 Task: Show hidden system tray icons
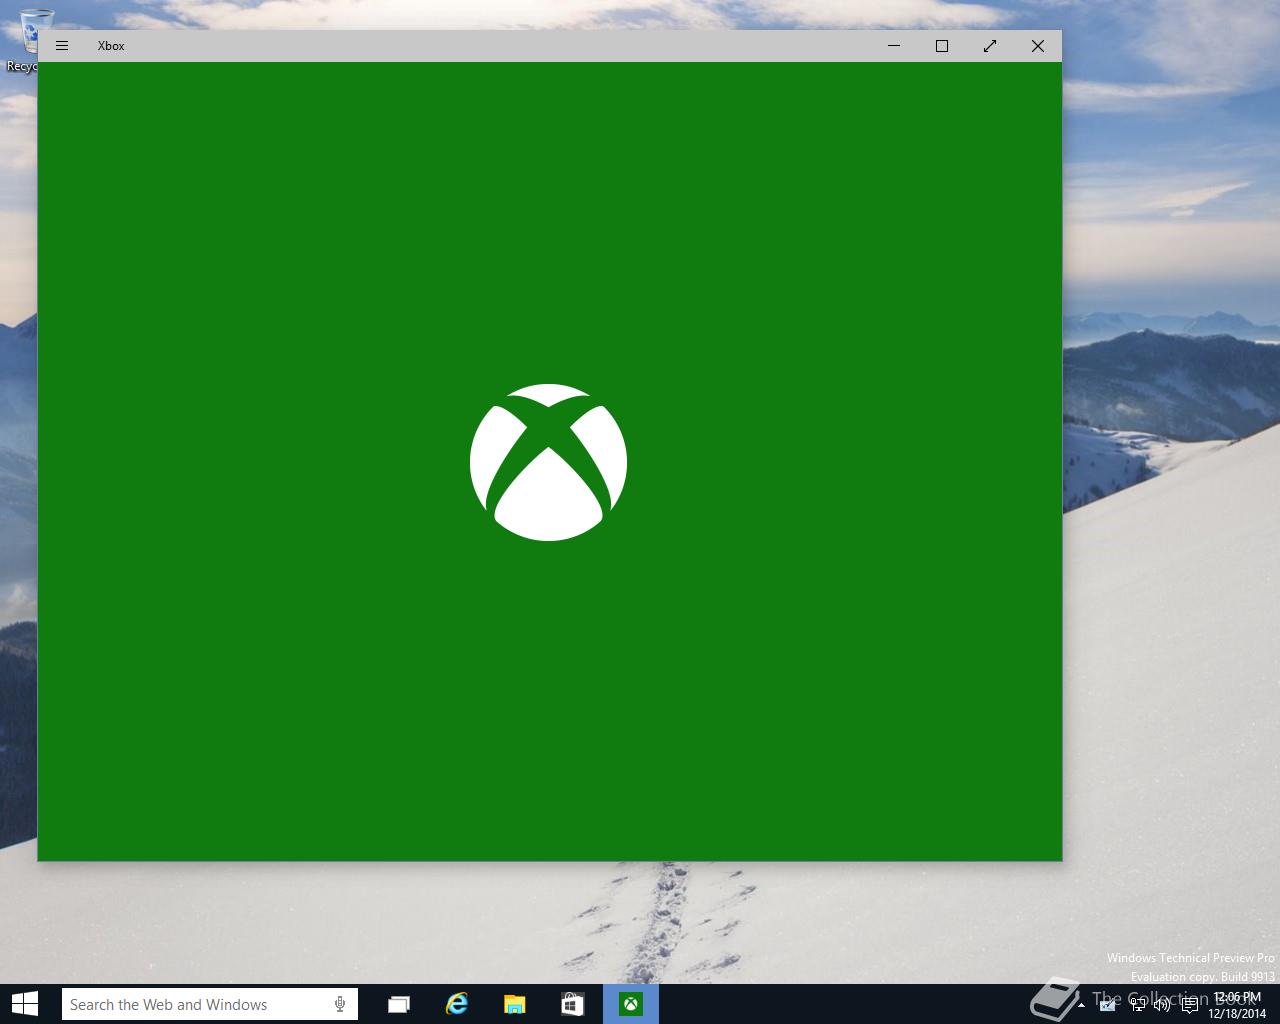click(1081, 1005)
